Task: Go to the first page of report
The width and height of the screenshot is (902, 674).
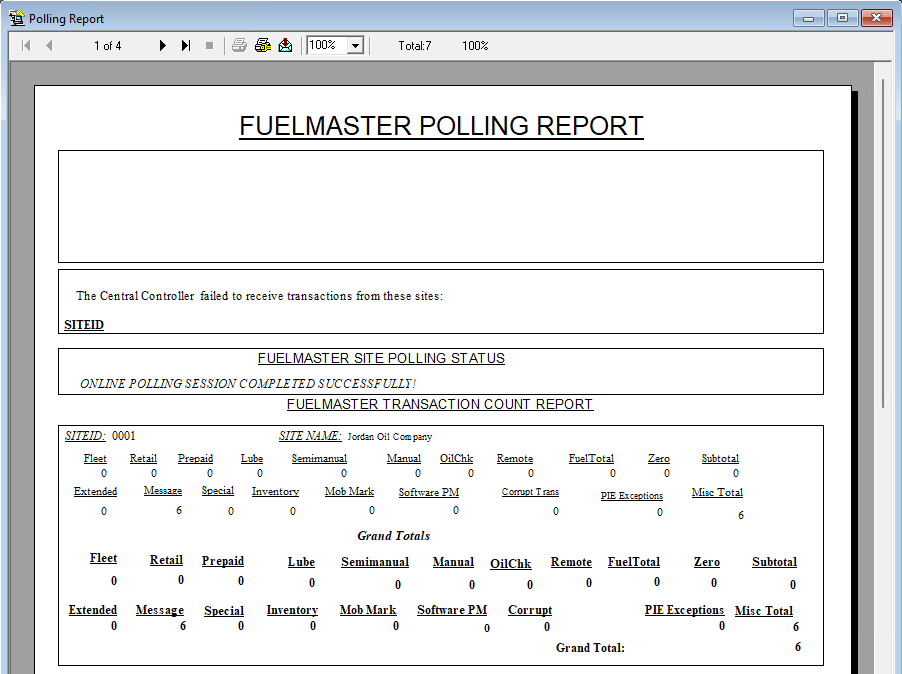Action: pyautogui.click(x=26, y=45)
